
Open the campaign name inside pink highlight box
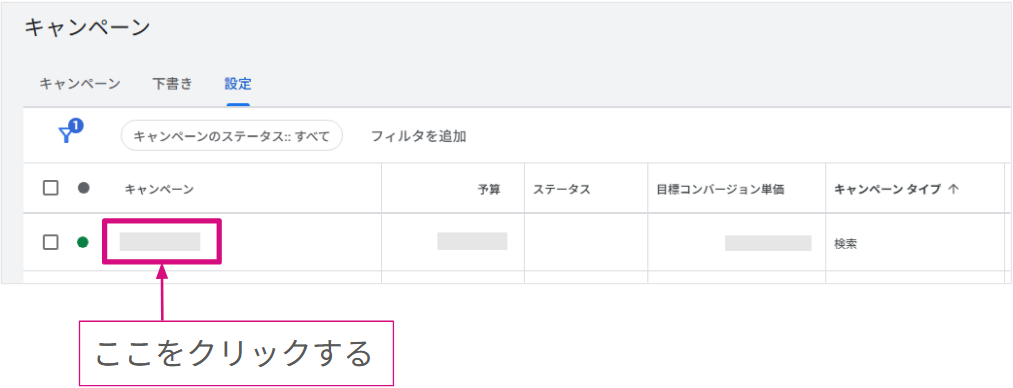160,241
